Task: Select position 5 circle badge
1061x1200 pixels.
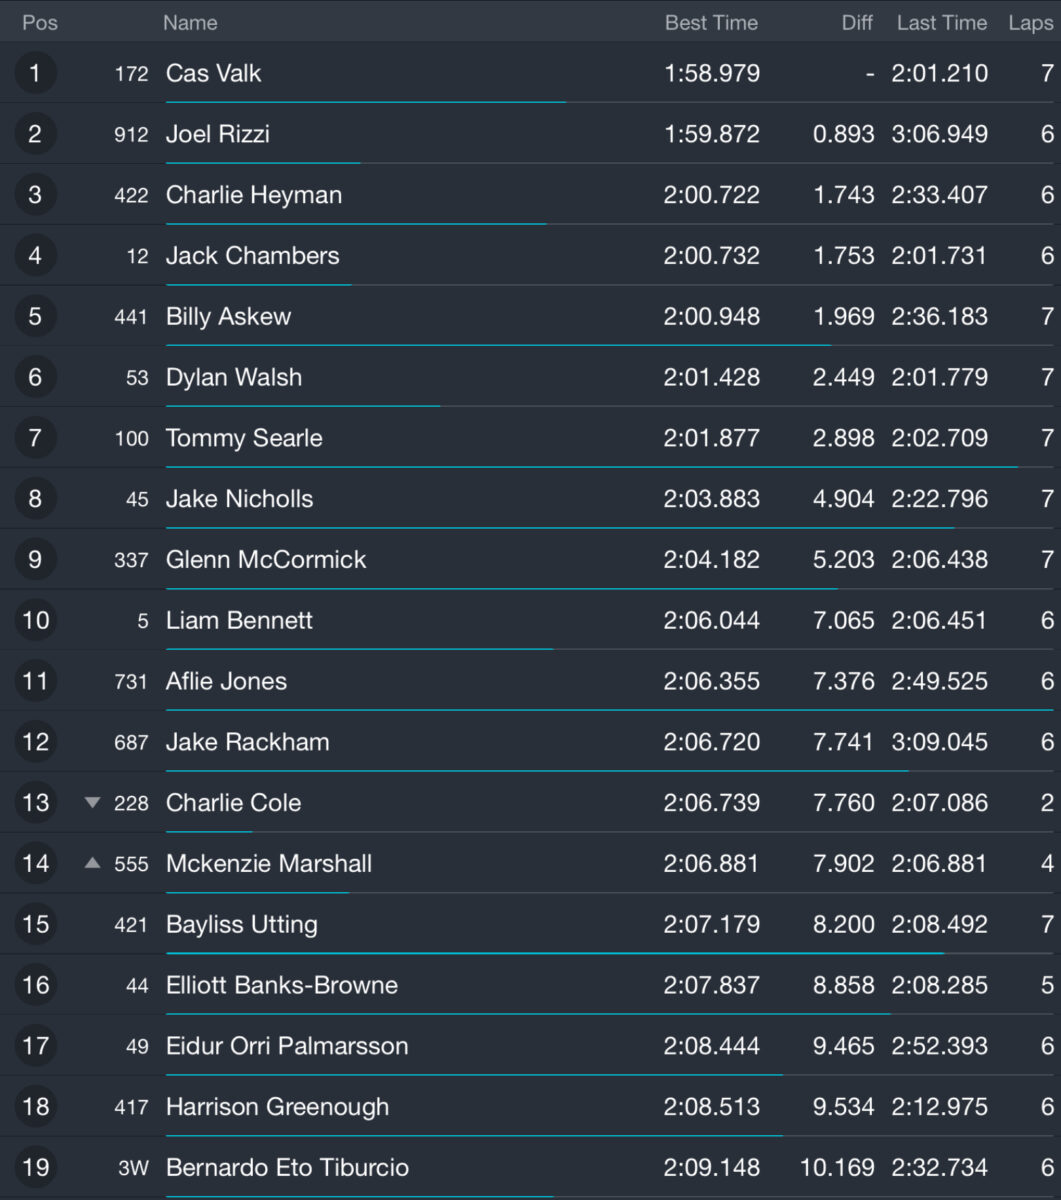Action: pyautogui.click(x=35, y=316)
